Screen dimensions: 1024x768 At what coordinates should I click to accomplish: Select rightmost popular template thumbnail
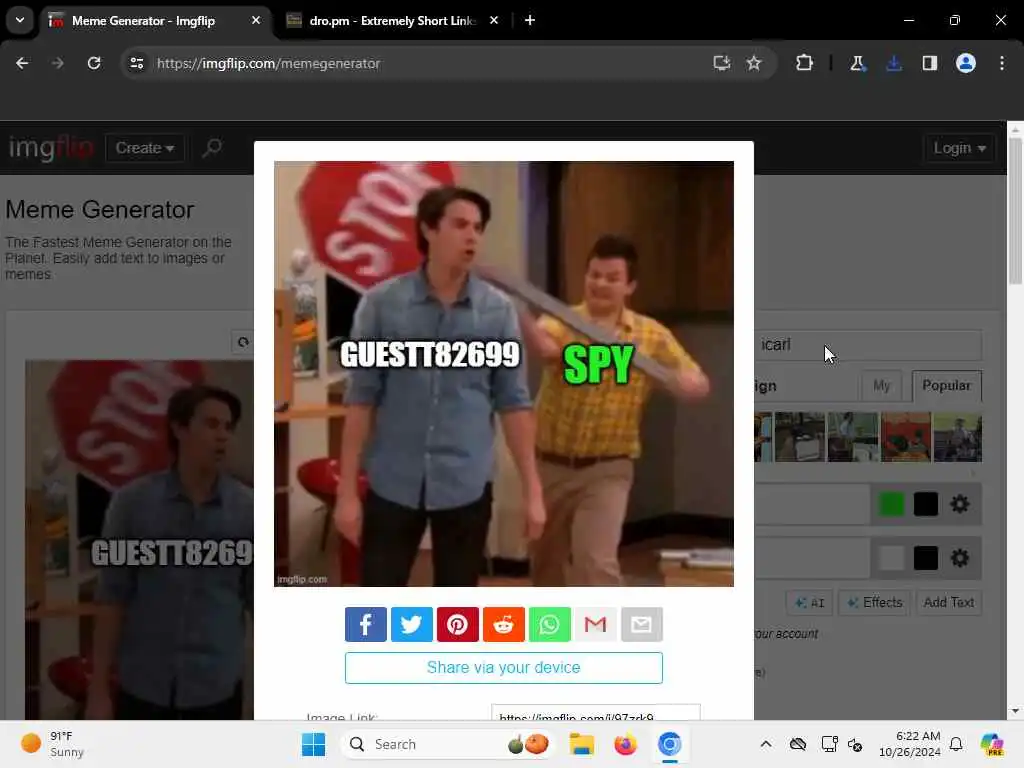(957, 437)
